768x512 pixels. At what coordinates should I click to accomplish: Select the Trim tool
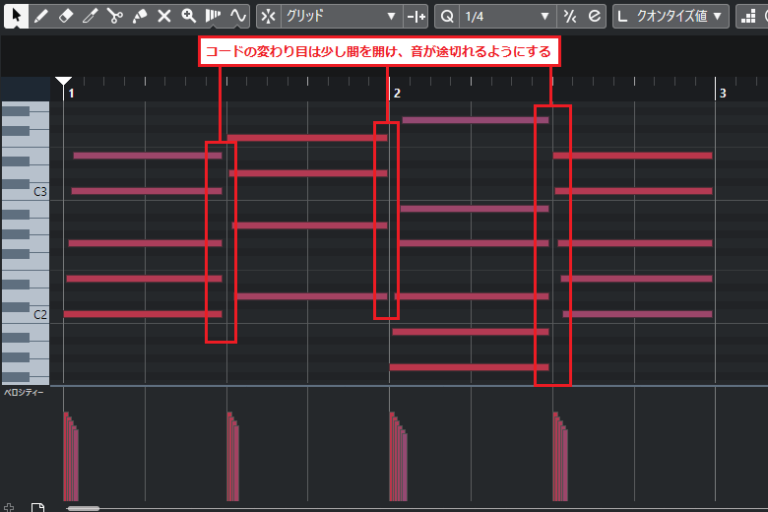90,16
